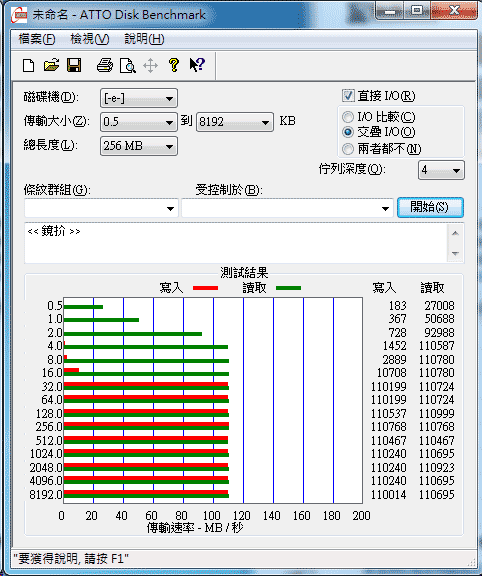Click description box scroll down arrow
Viewport: 482px width, 576px height.
[x=456, y=253]
